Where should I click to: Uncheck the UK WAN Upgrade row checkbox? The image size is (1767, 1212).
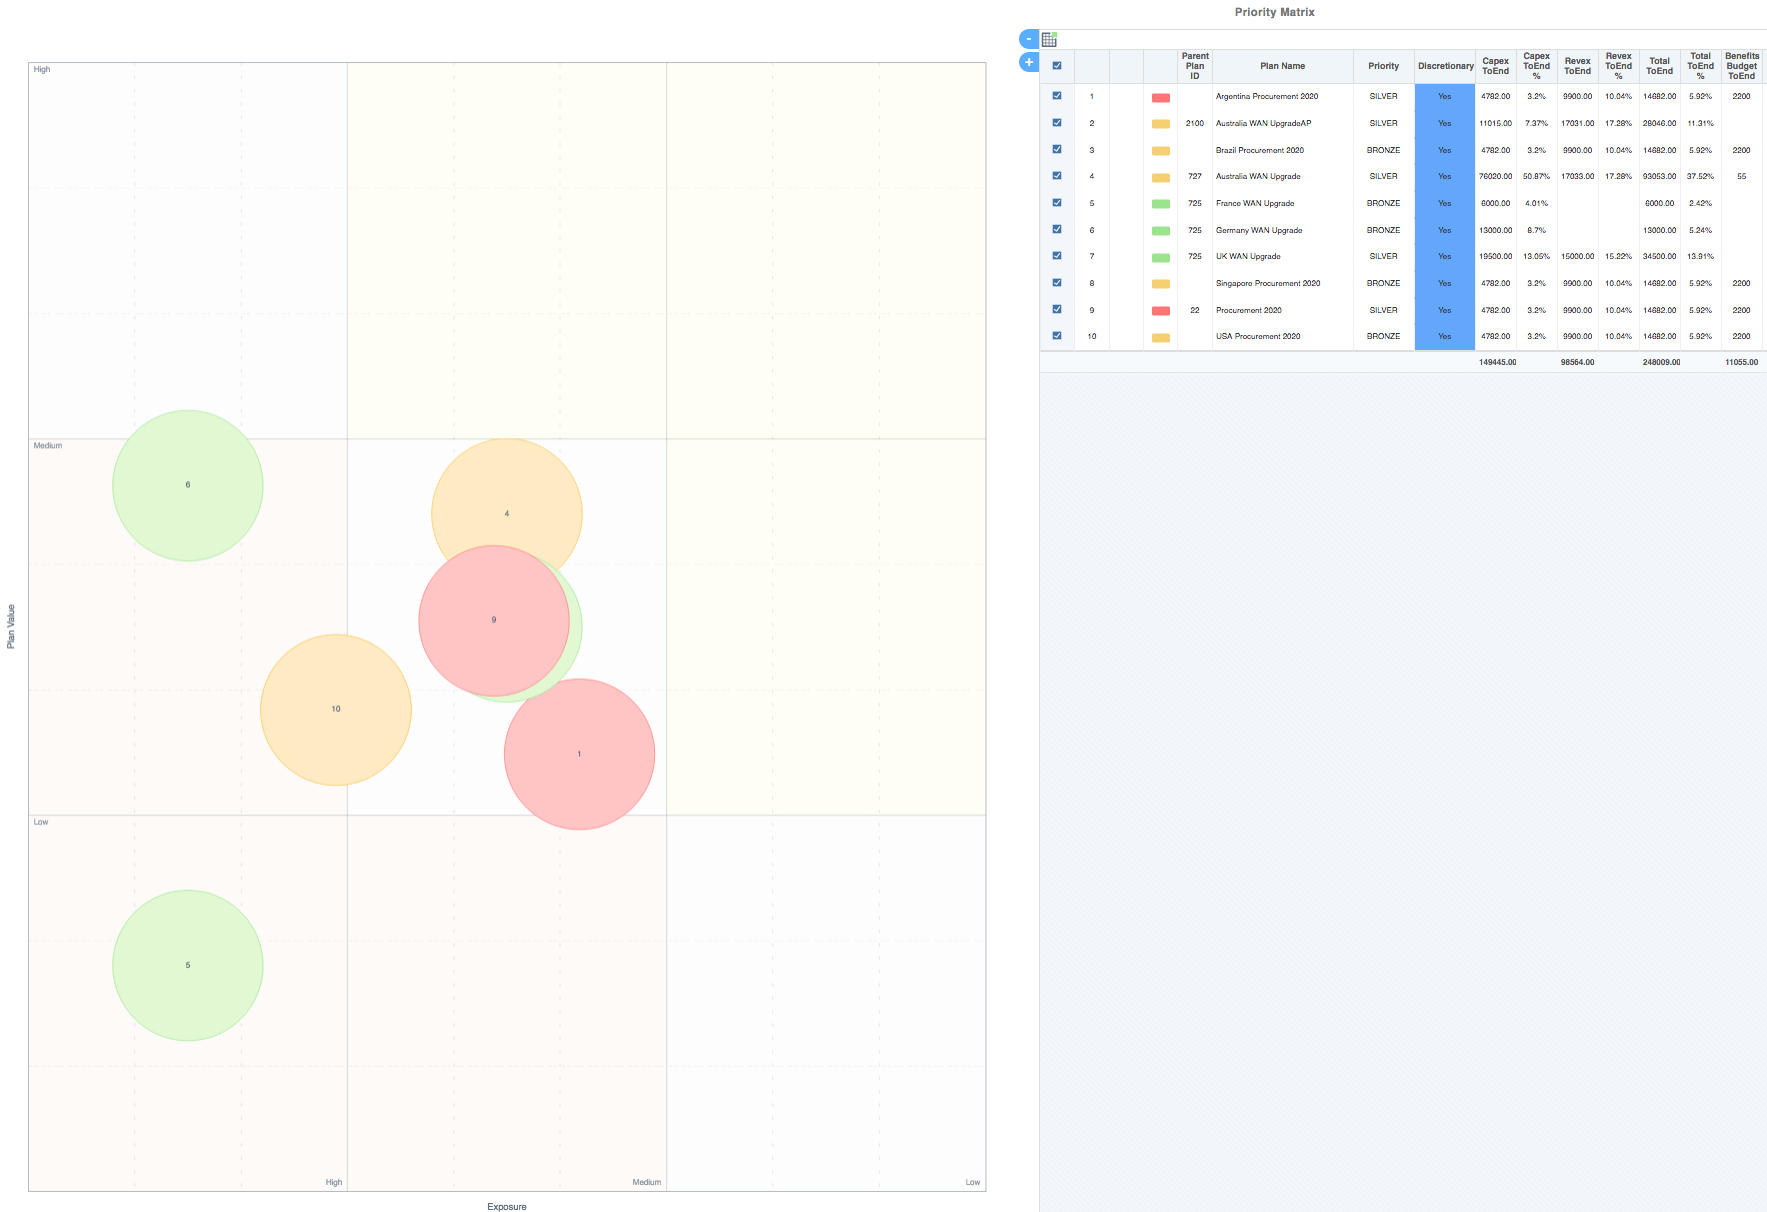pyautogui.click(x=1057, y=256)
